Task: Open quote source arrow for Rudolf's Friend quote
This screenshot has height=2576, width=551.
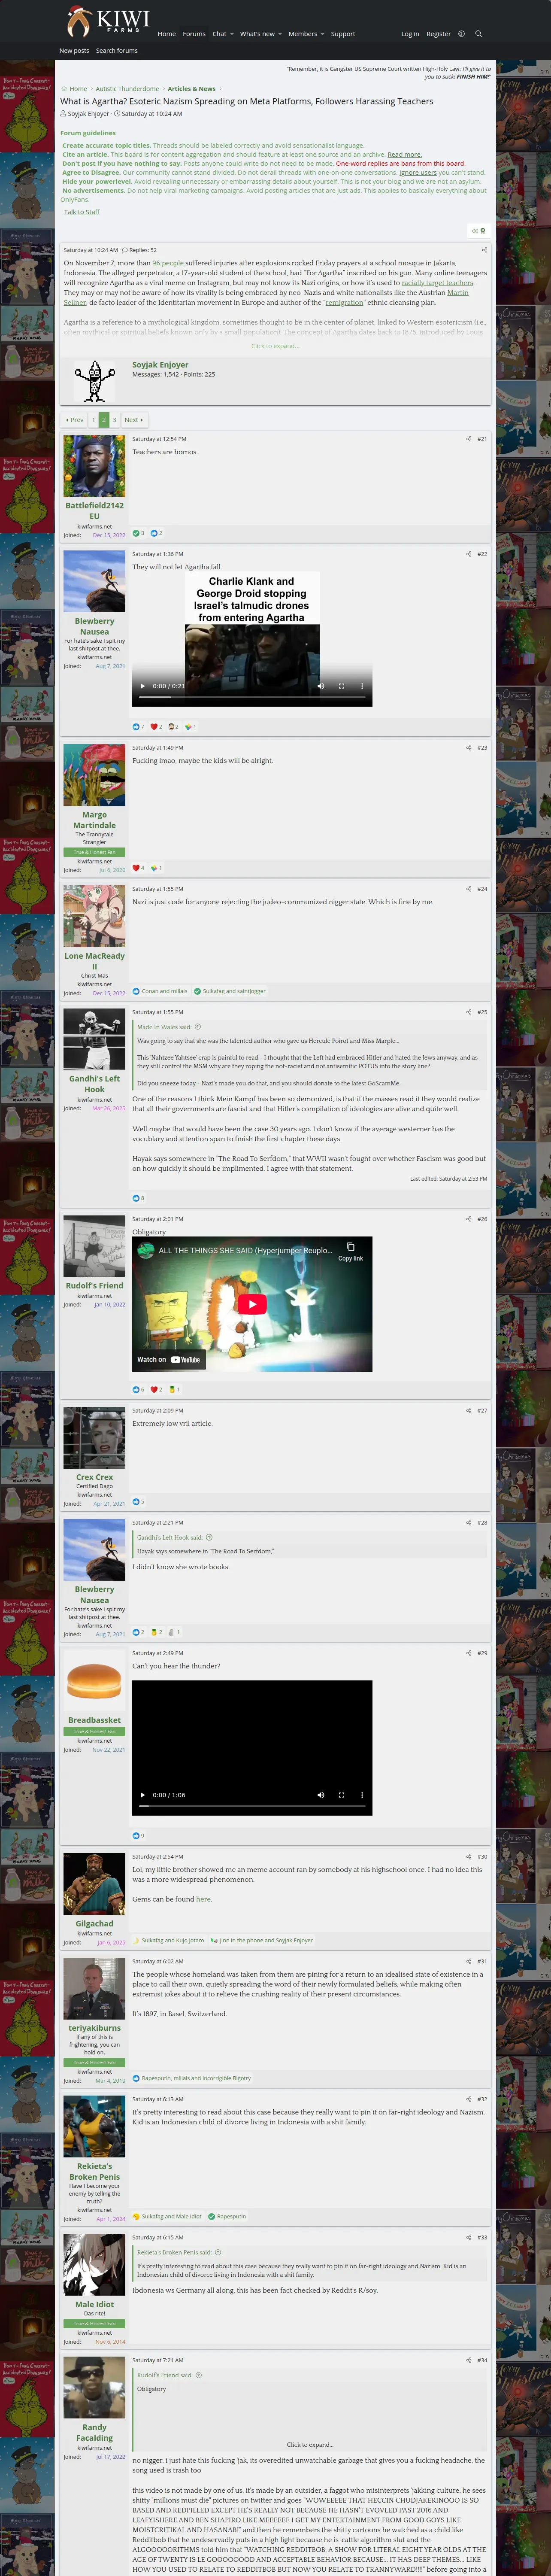Action: pyautogui.click(x=199, y=2375)
